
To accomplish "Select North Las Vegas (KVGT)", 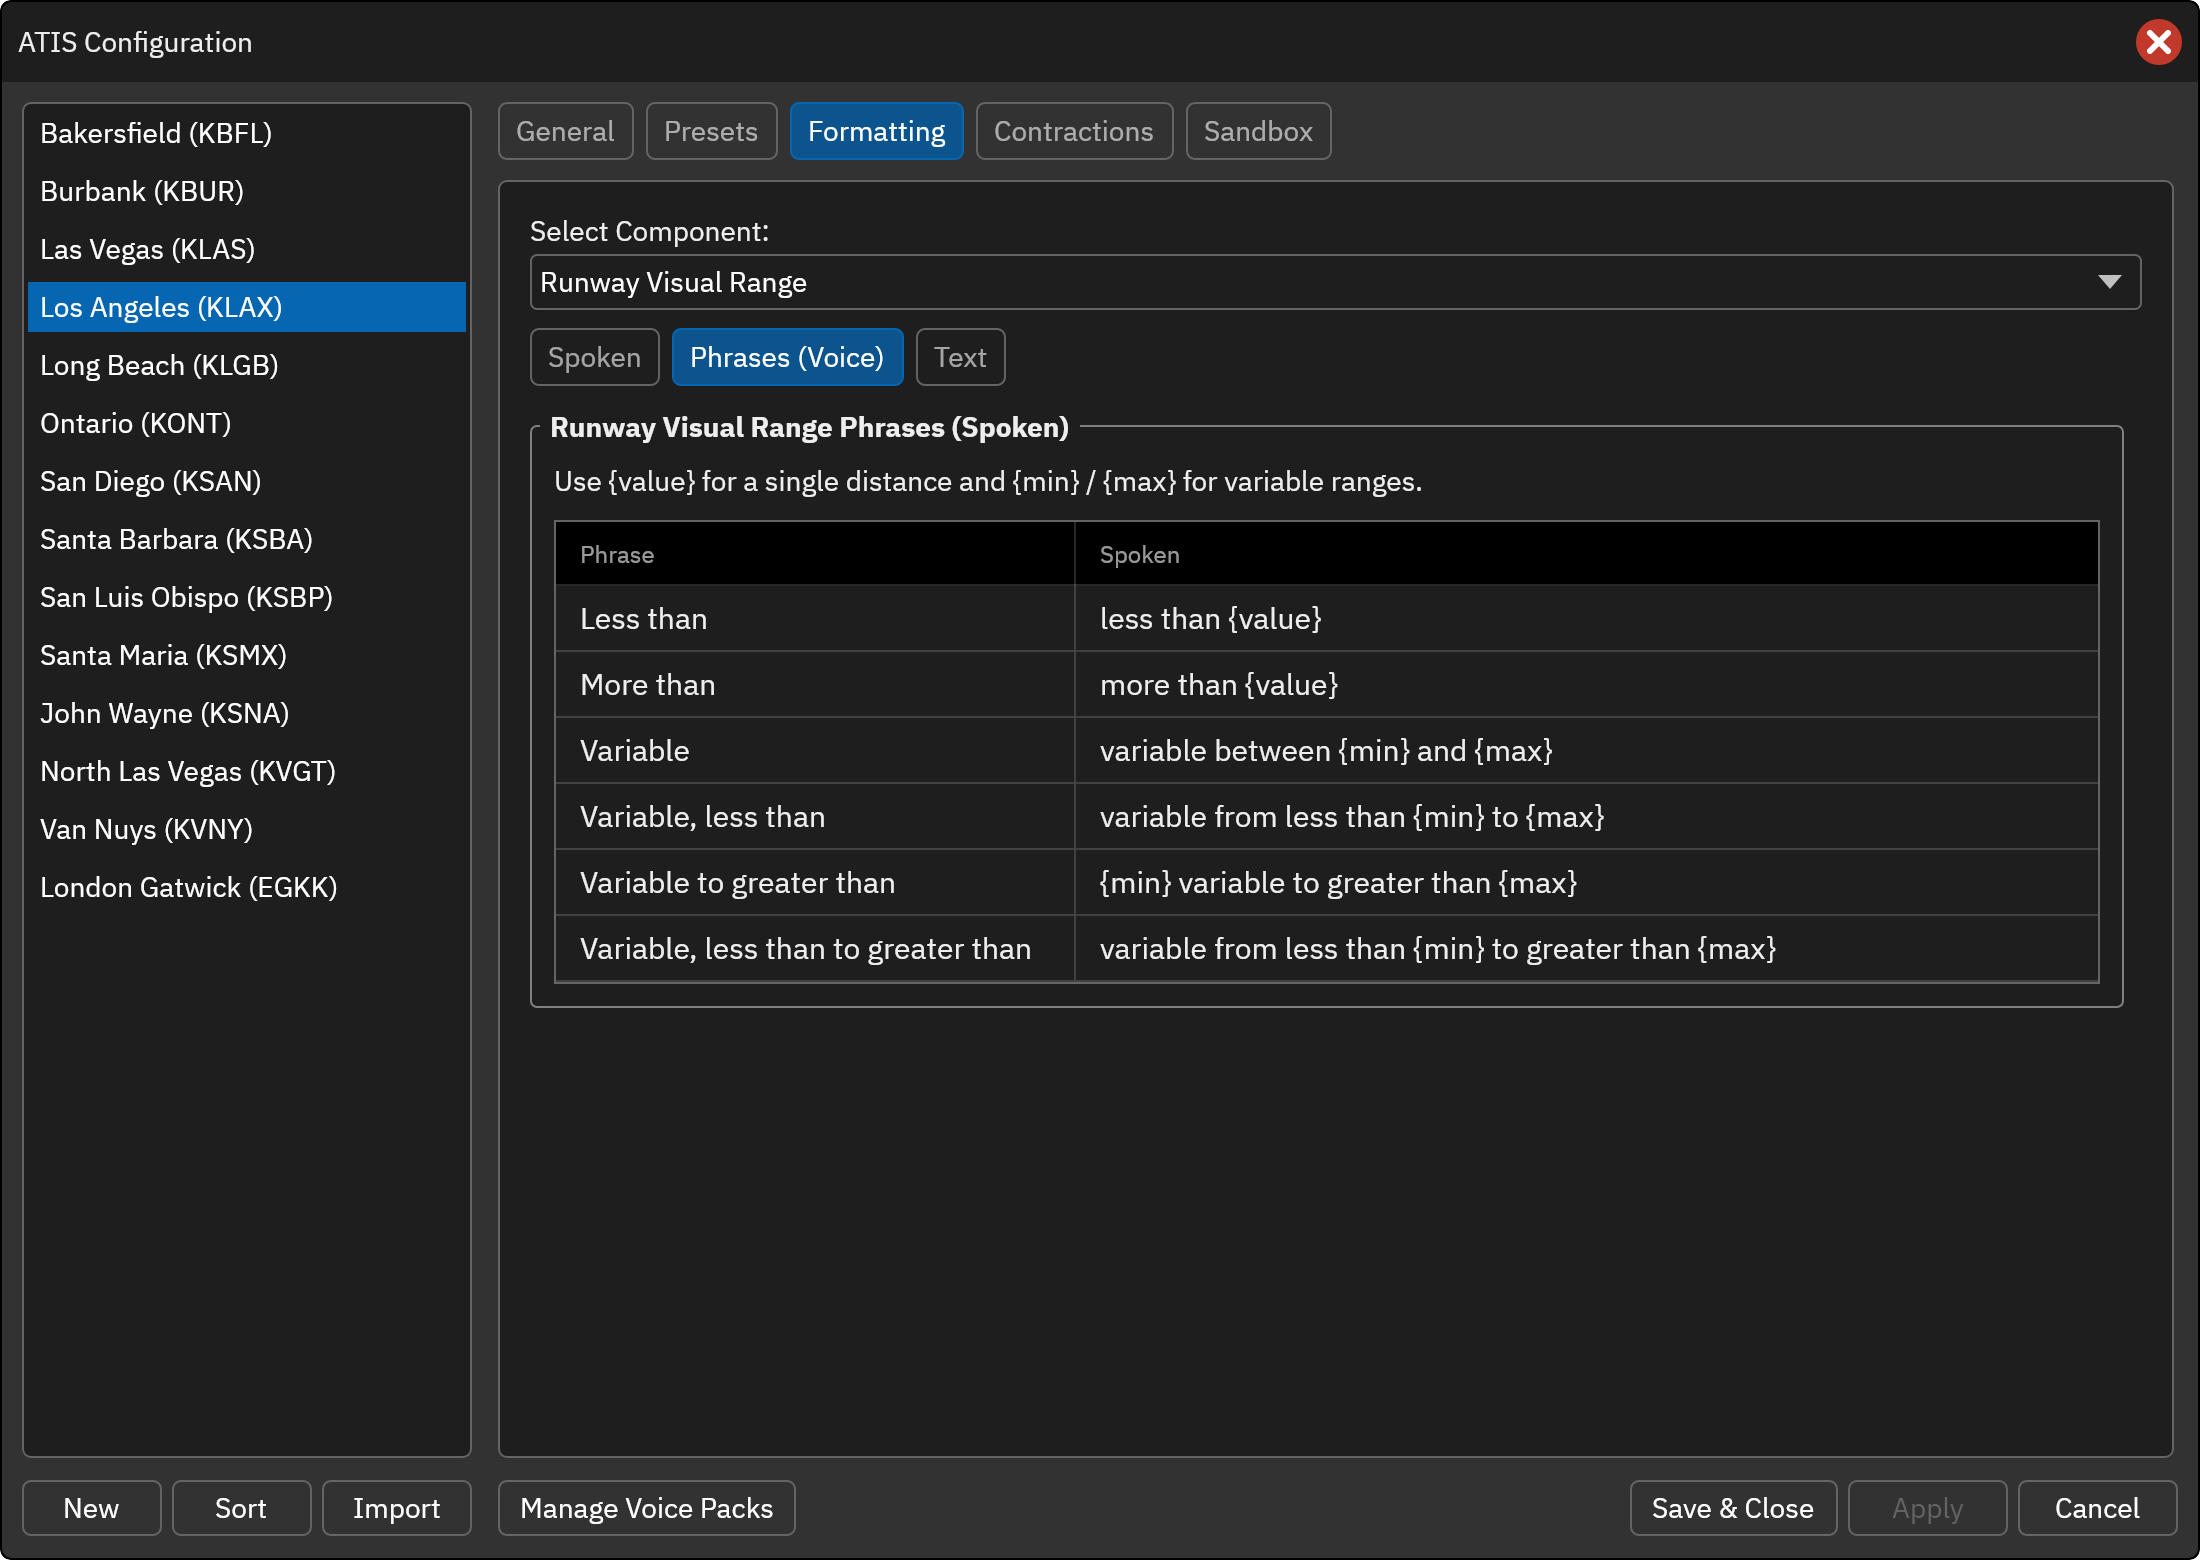I will coord(247,771).
